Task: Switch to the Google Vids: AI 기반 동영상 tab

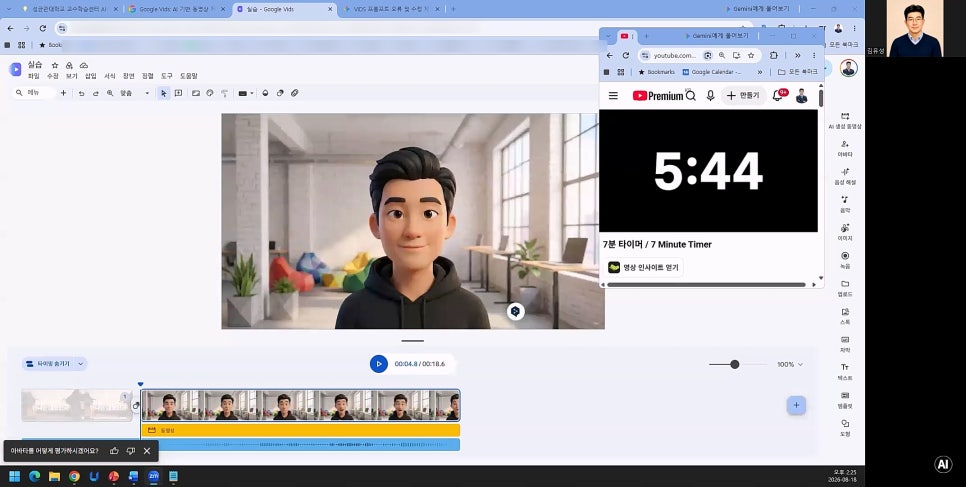Action: (177, 9)
